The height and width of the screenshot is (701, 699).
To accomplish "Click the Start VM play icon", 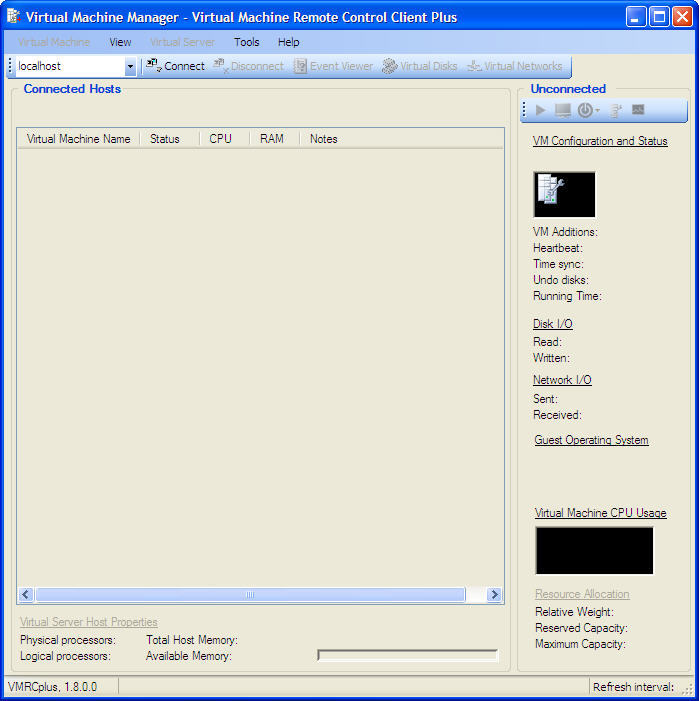I will 540,110.
